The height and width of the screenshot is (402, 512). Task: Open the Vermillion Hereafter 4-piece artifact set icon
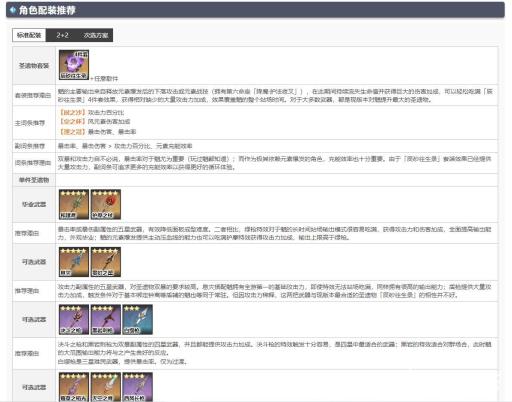pyautogui.click(x=74, y=65)
